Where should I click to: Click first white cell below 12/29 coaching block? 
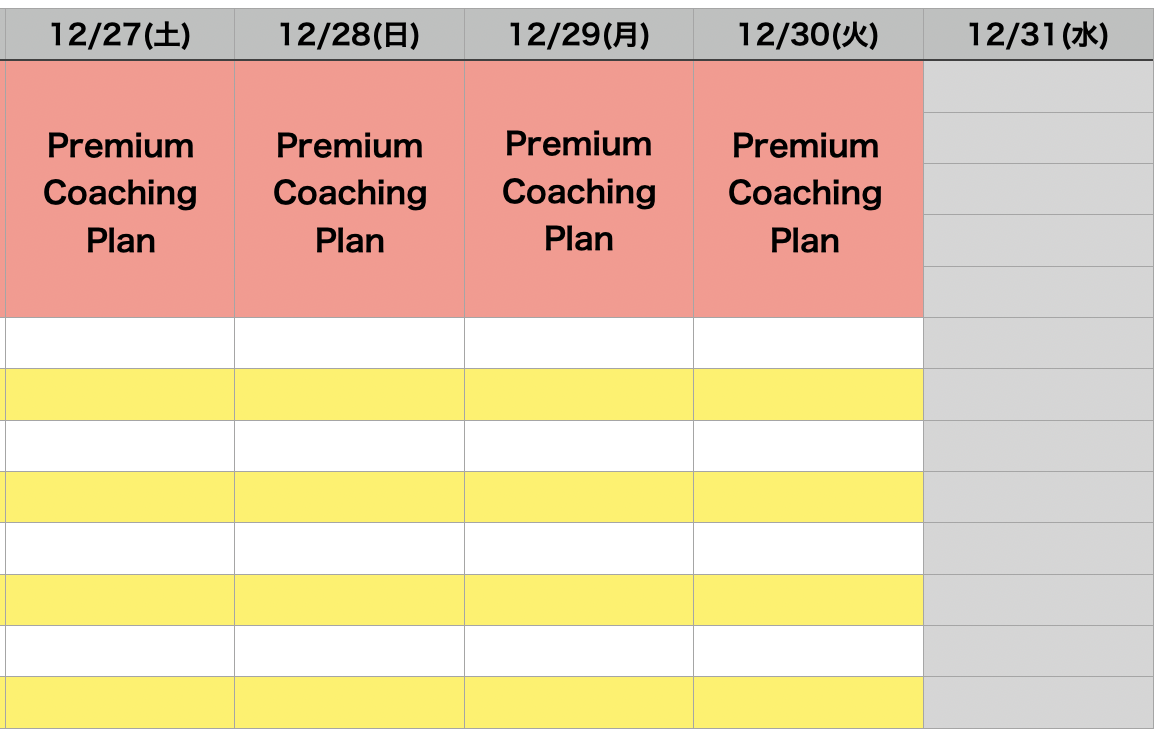579,343
